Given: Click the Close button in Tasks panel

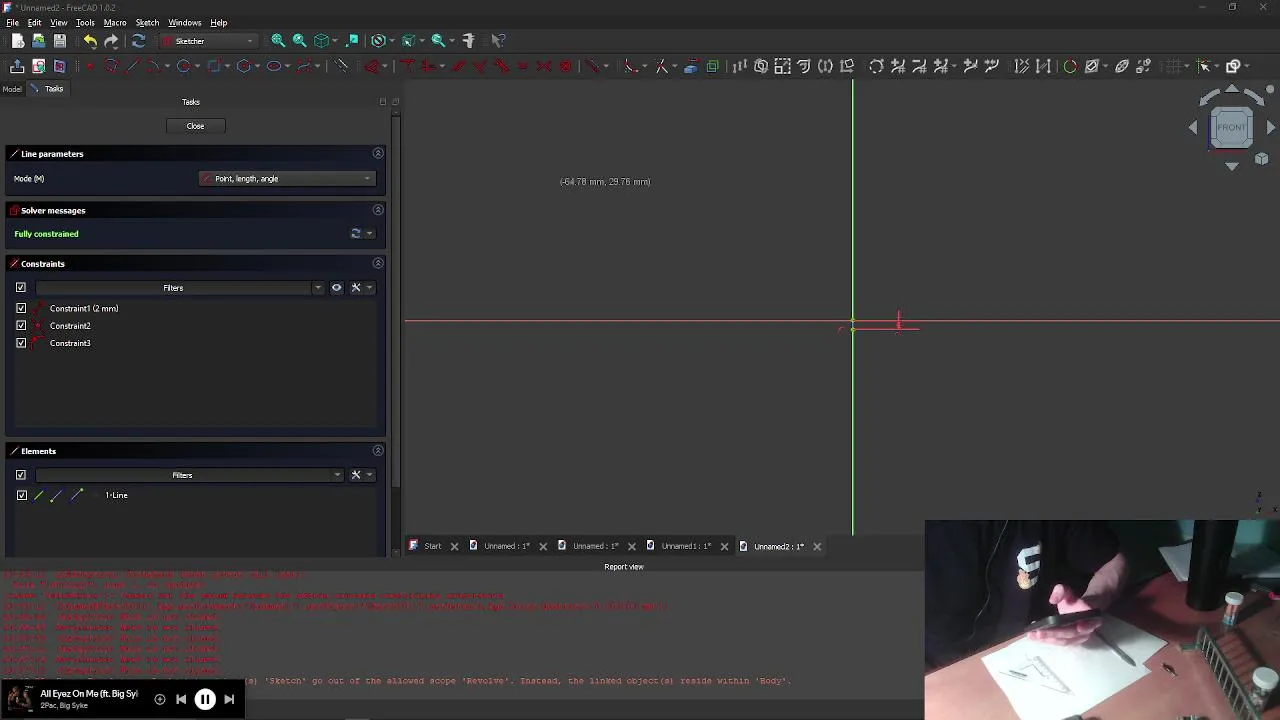Looking at the screenshot, I should 195,126.
